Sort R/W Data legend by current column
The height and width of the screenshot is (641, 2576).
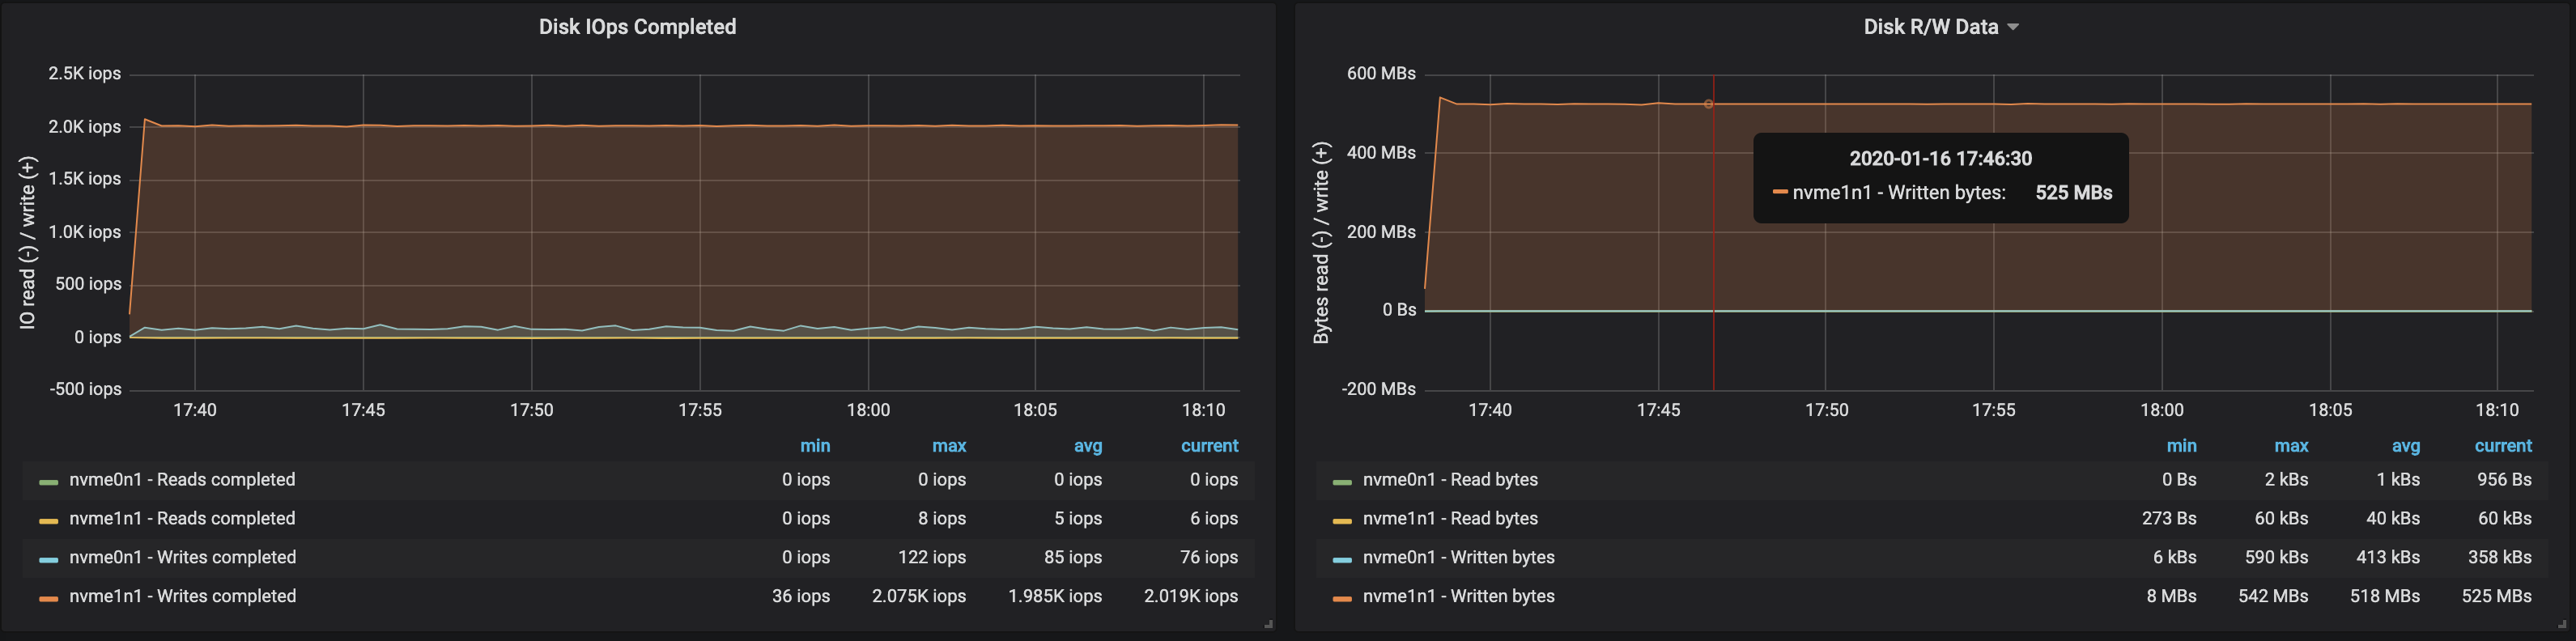click(2503, 446)
